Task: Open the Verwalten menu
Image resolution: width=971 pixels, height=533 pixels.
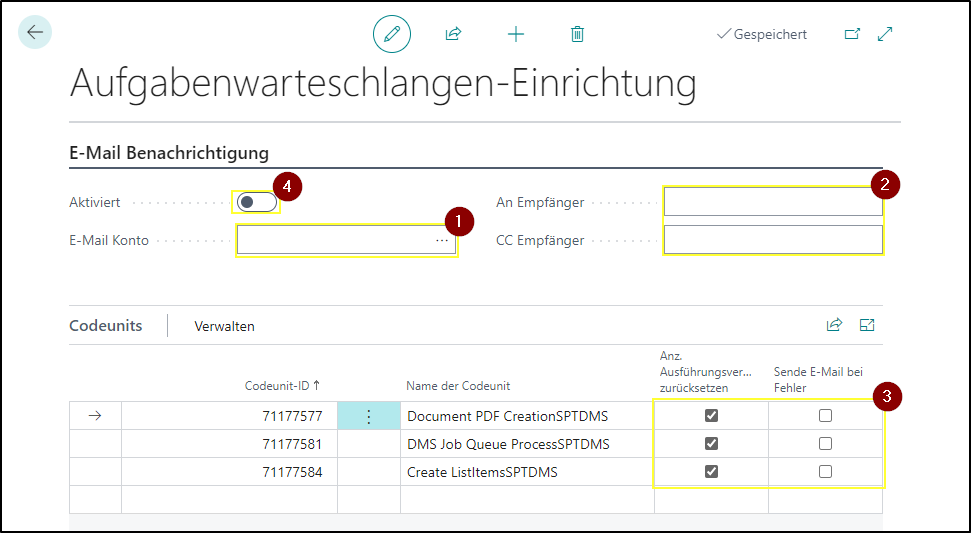Action: pos(224,326)
